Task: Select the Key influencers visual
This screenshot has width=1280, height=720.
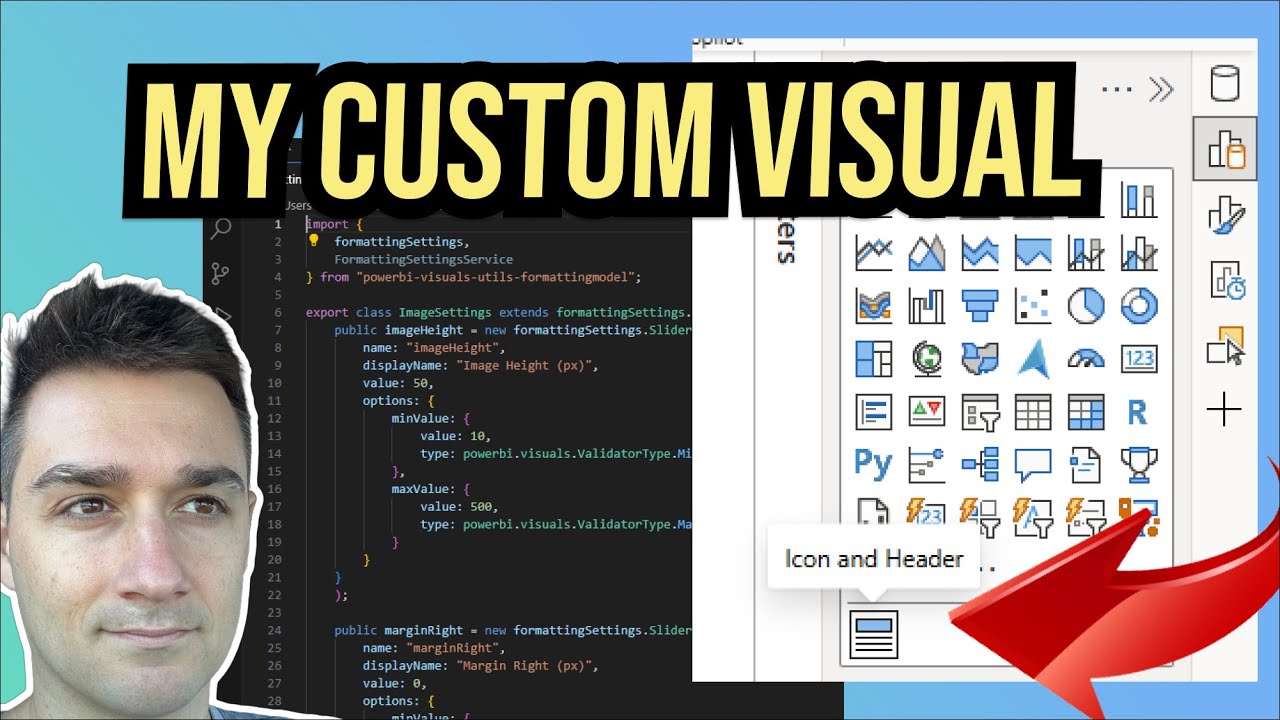Action: (x=927, y=464)
